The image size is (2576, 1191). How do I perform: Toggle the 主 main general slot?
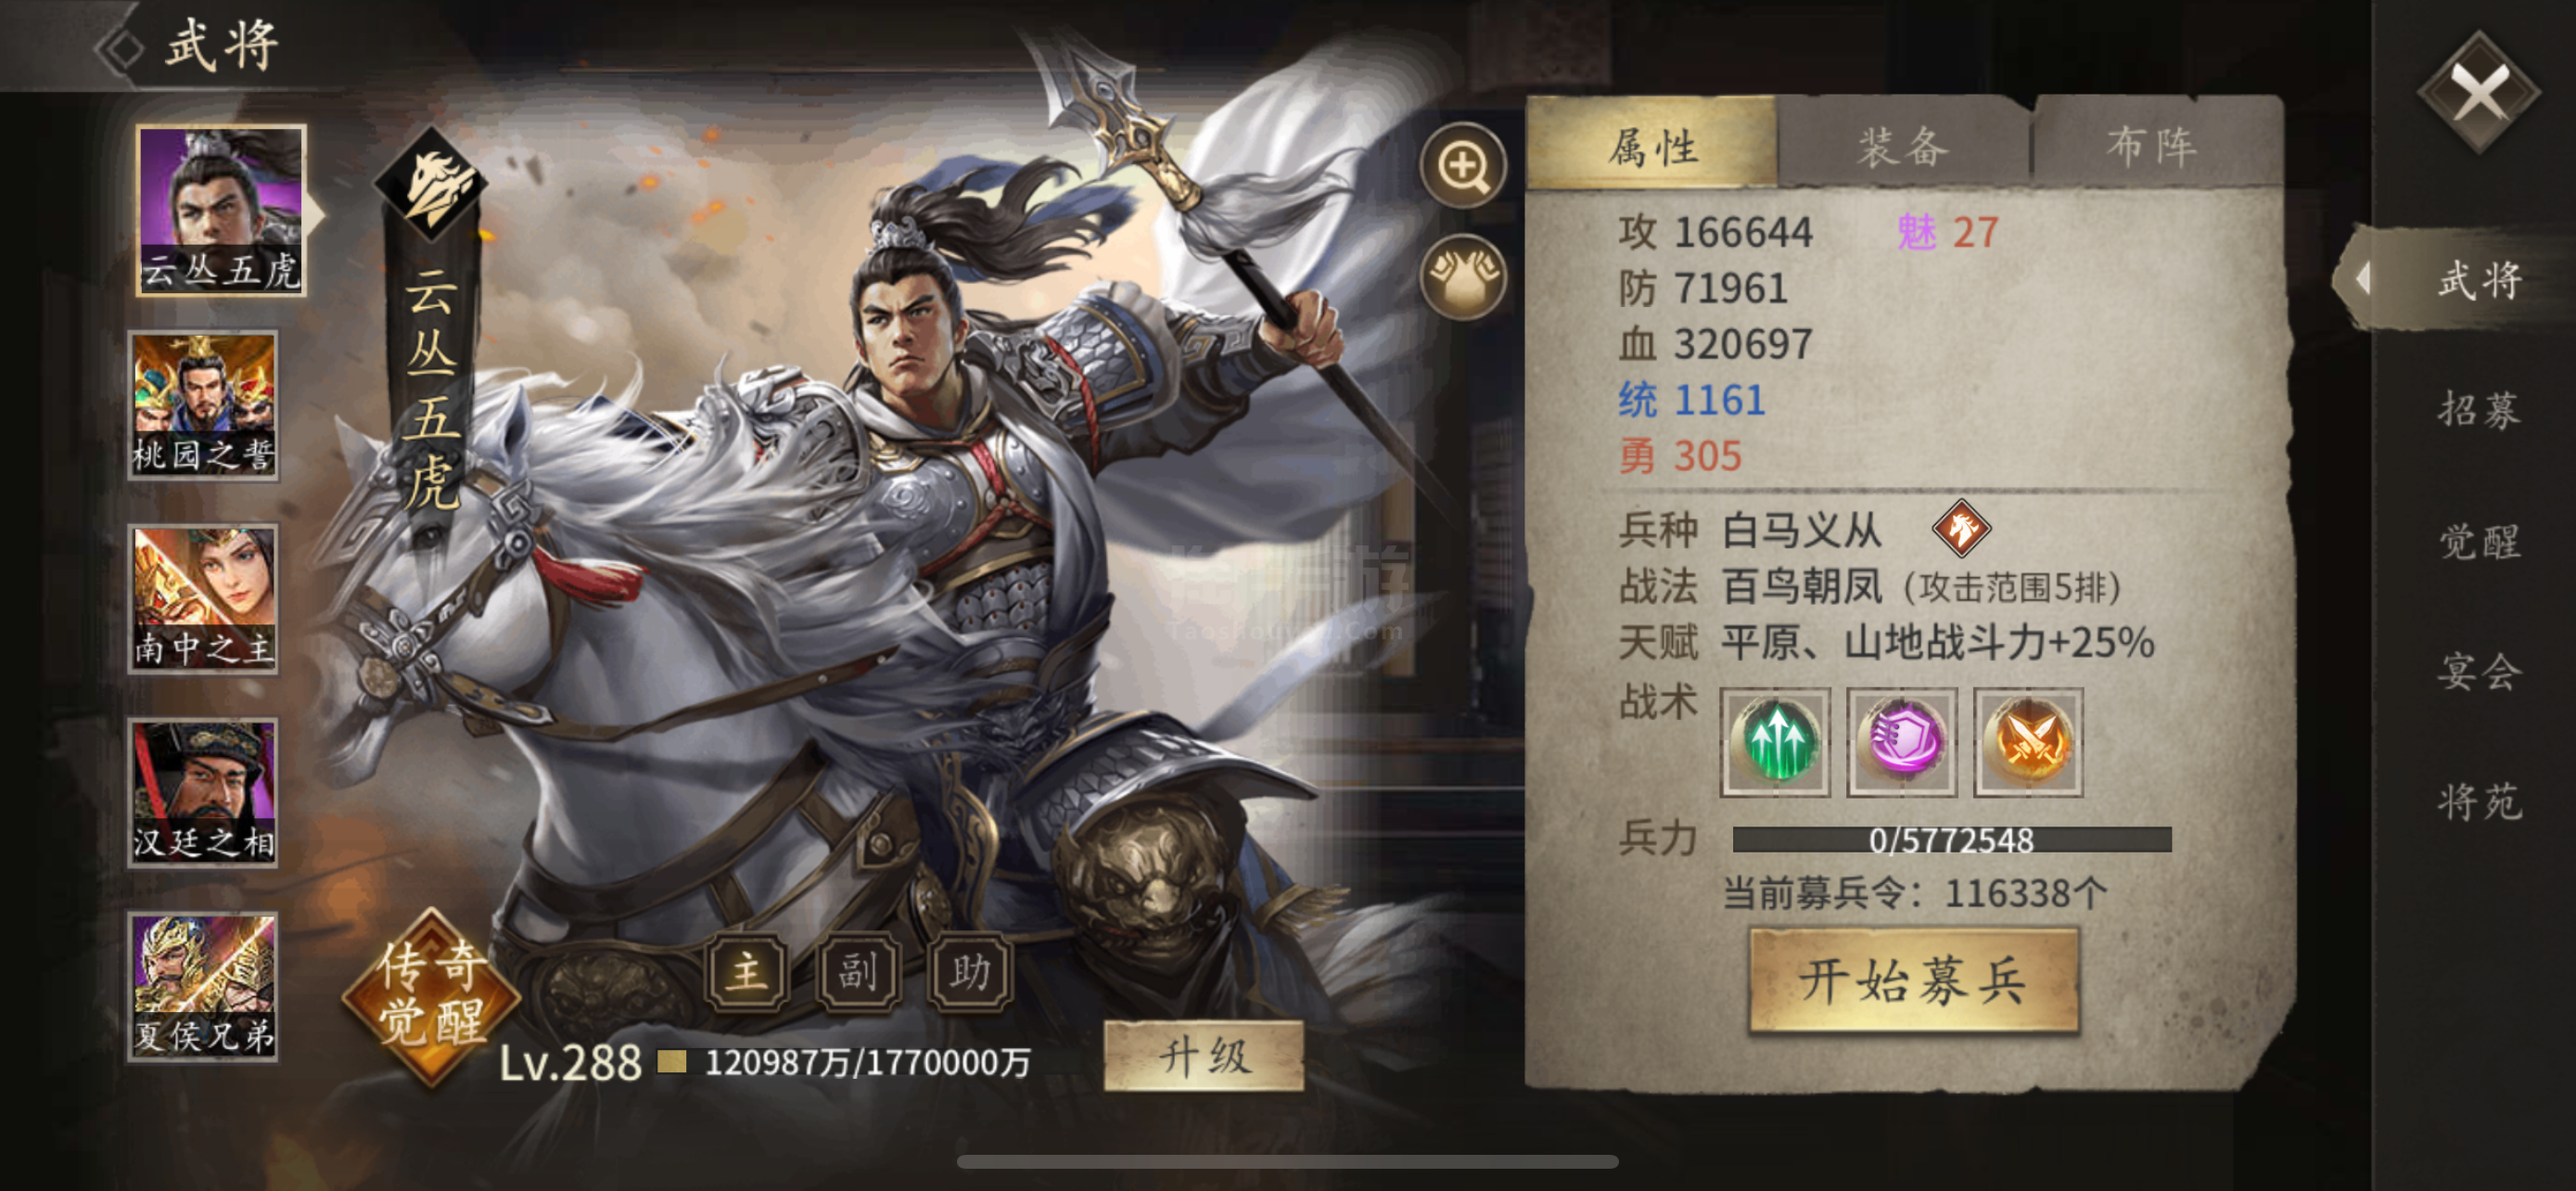747,971
